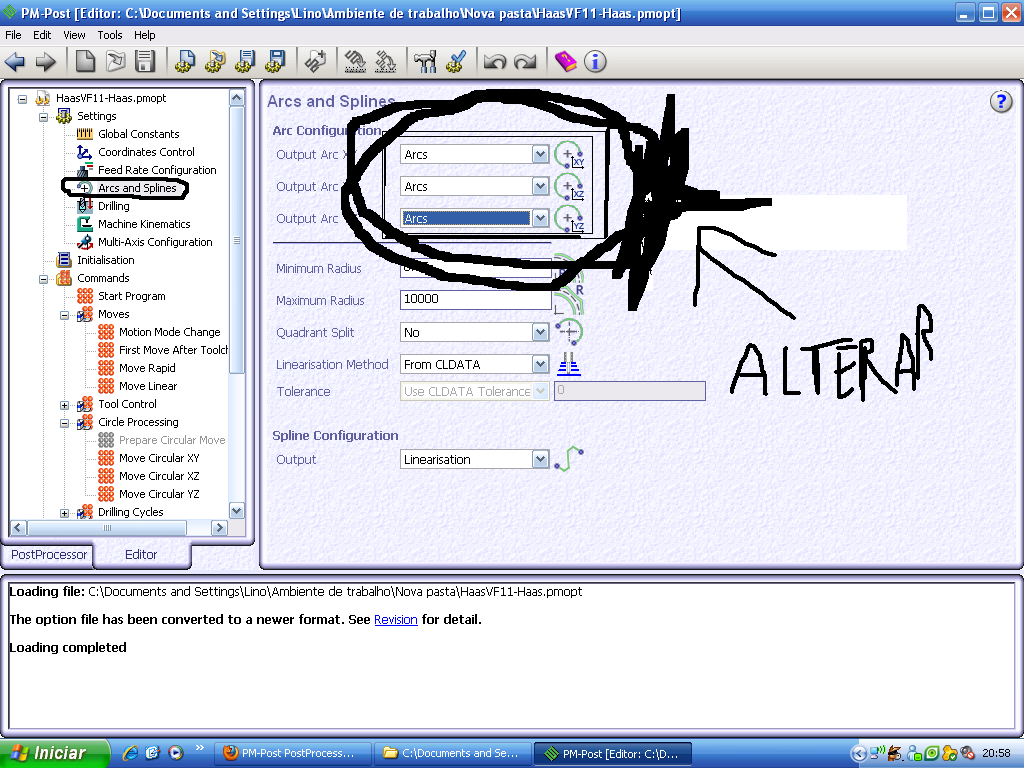Viewport: 1024px width, 768px height.
Task: Click the Save option file gear icon
Action: click(x=246, y=62)
